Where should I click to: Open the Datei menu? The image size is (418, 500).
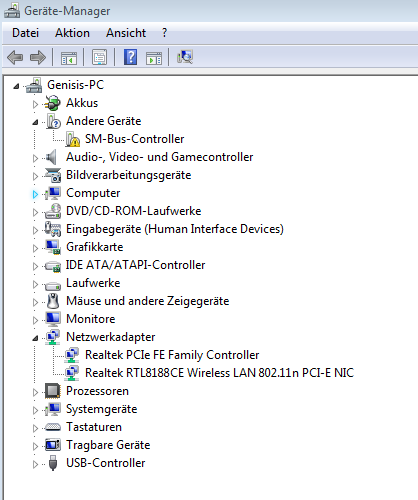[26, 33]
